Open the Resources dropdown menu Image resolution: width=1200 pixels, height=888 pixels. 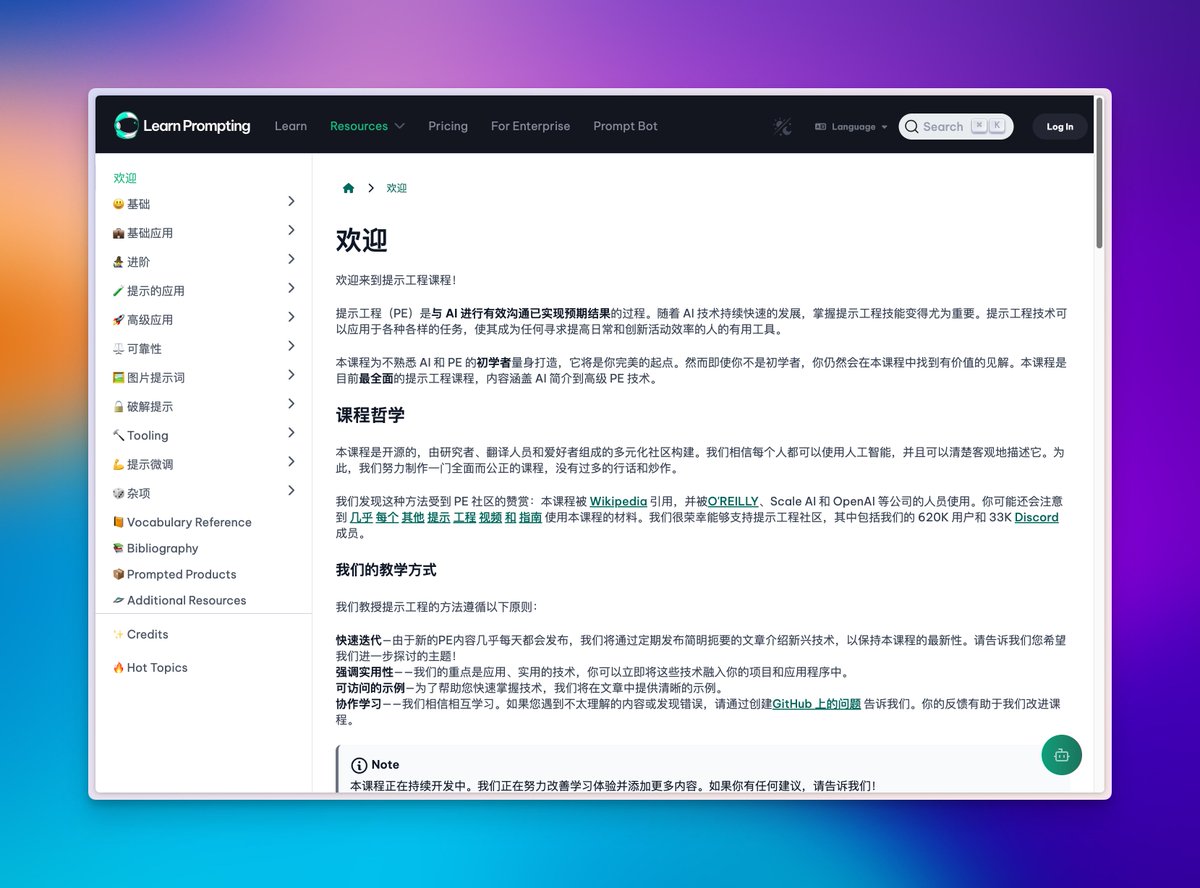coord(367,126)
